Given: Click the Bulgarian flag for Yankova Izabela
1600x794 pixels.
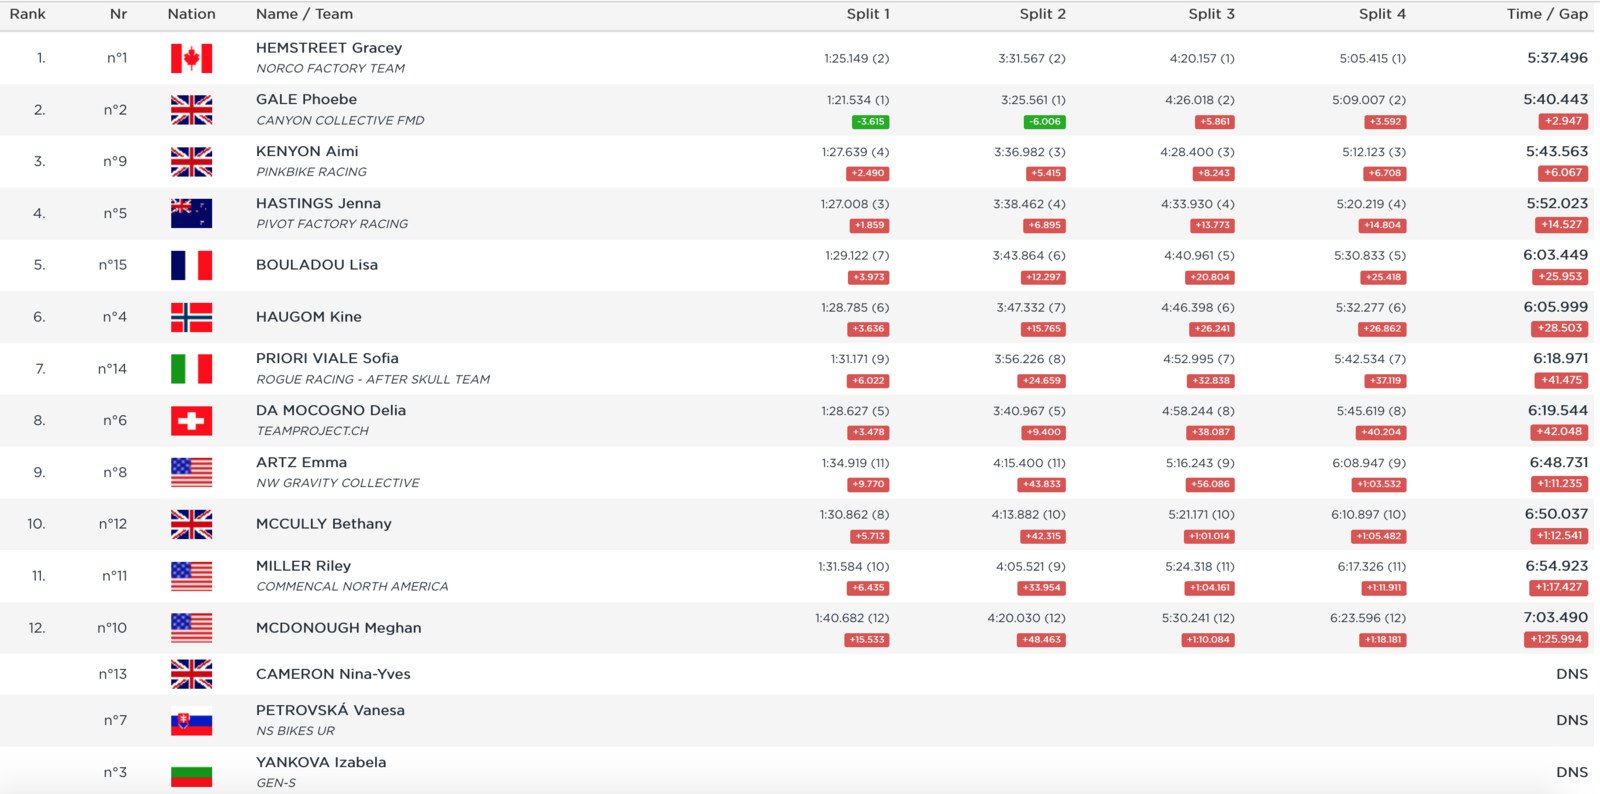Looking at the screenshot, I should (191, 772).
